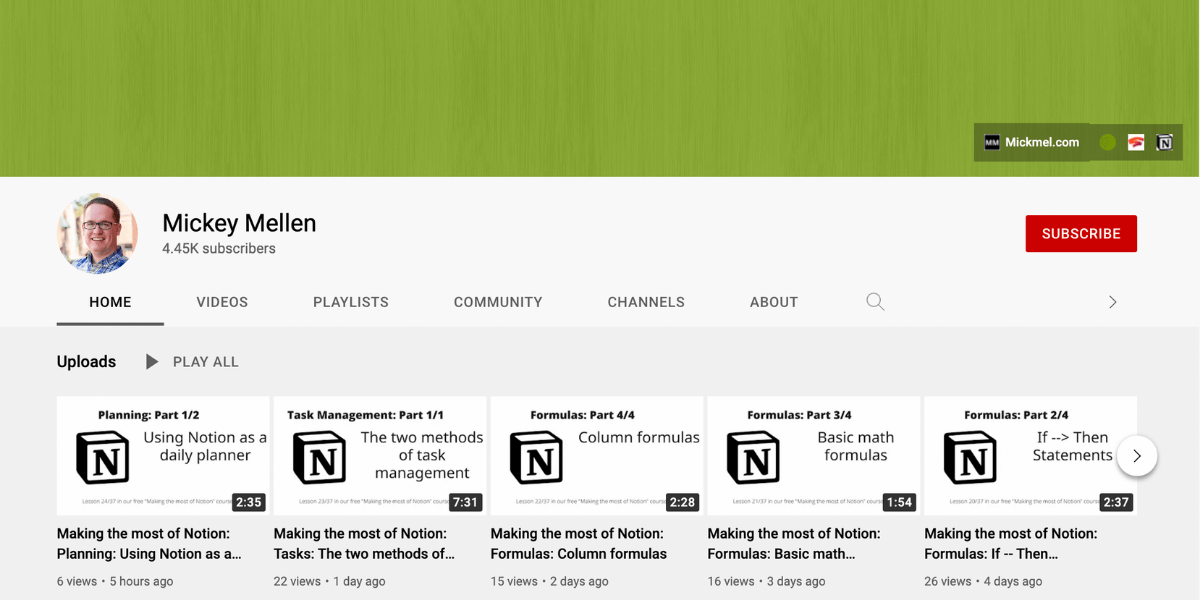Click the 2:35 duration badge
1200x600 pixels.
point(248,502)
